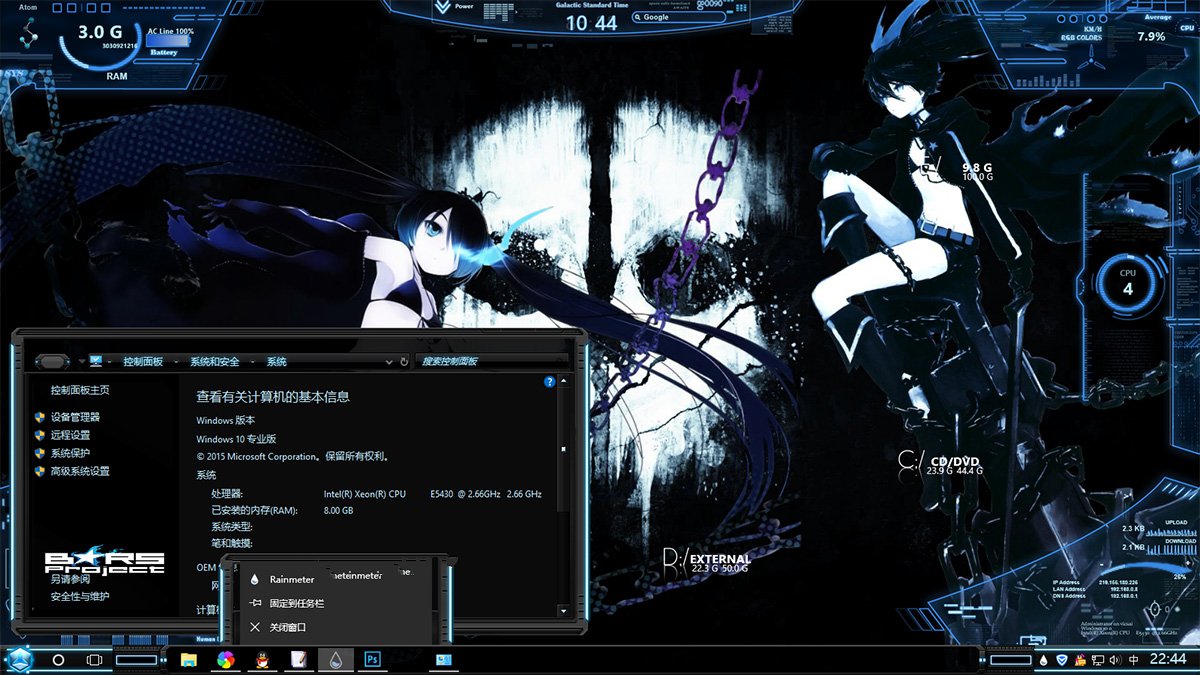Open File Explorer from the taskbar

[x=188, y=660]
